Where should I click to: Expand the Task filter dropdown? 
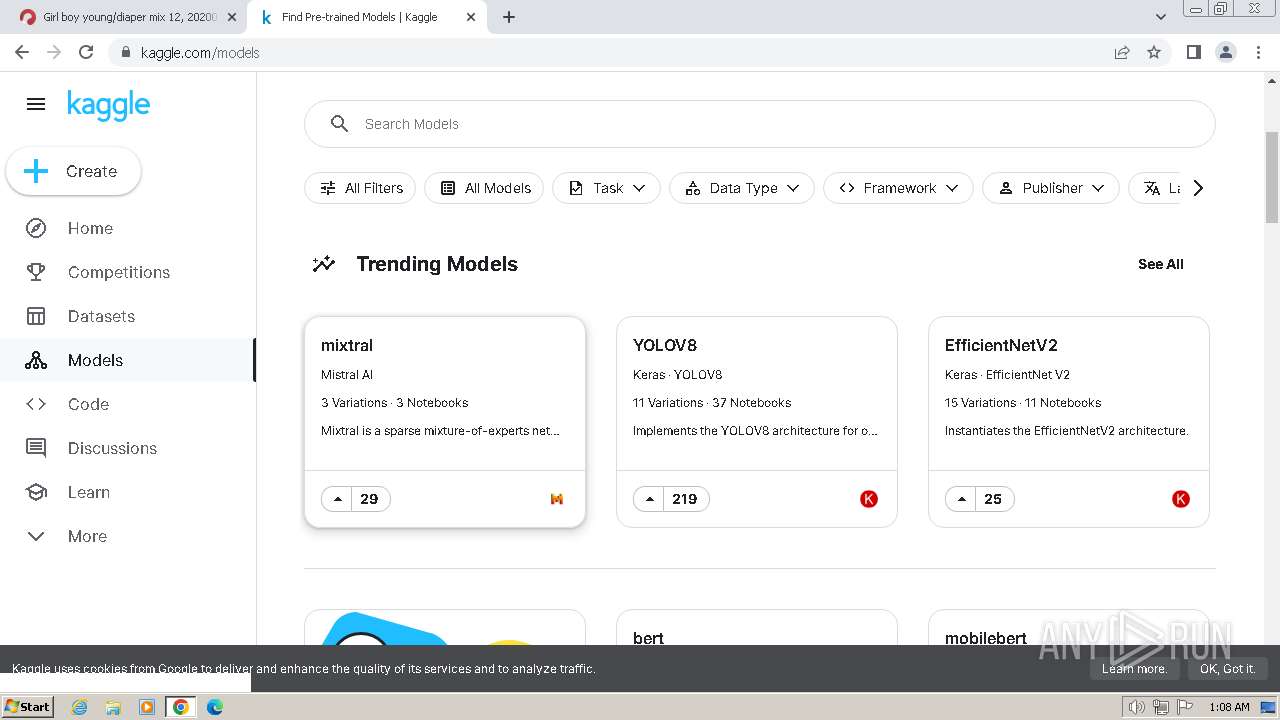[x=606, y=188]
